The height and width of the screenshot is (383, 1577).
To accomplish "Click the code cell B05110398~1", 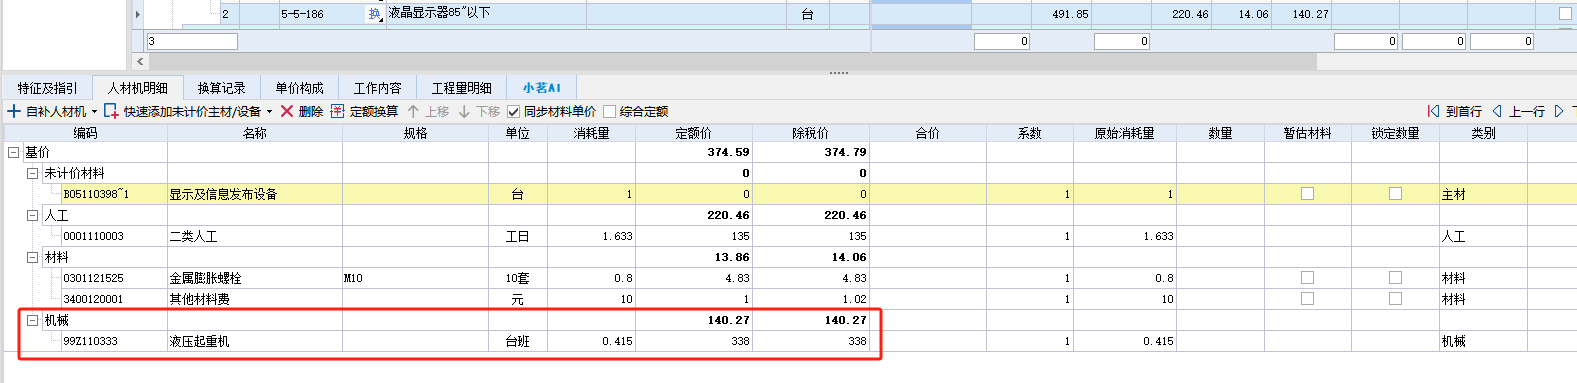I will point(114,194).
